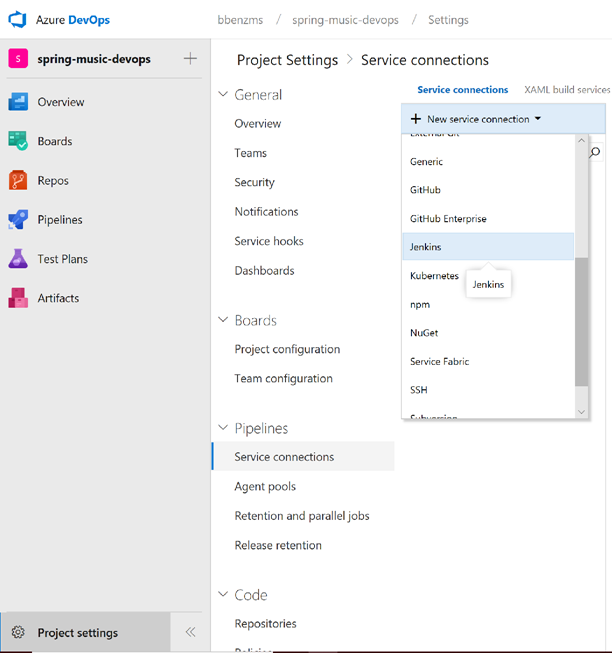Open the Dashboards settings page
612x653 pixels.
pyautogui.click(x=264, y=271)
